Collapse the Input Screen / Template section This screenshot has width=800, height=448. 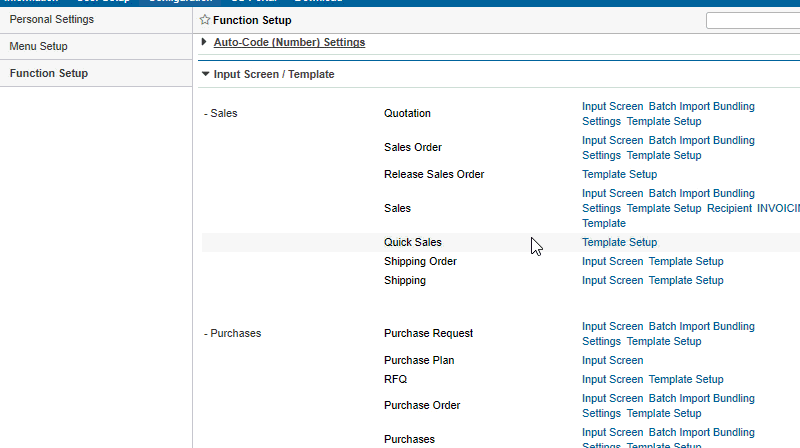click(x=205, y=74)
